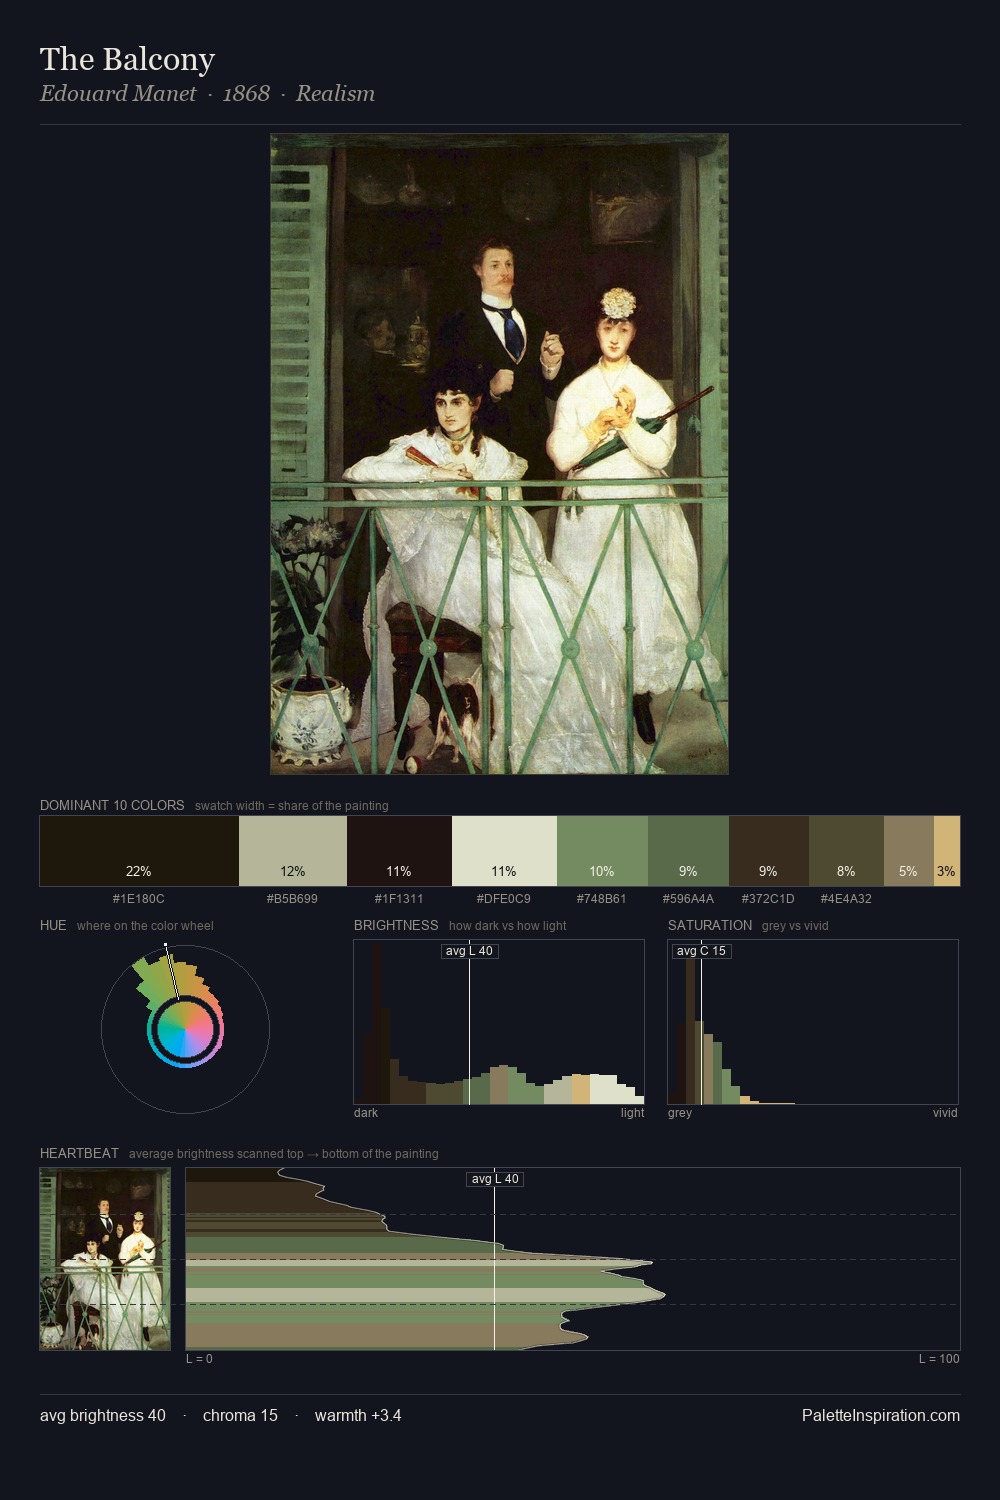Viewport: 1000px width, 1500px height.
Task: Click the '#596A4A' hex code text
Action: 688,899
